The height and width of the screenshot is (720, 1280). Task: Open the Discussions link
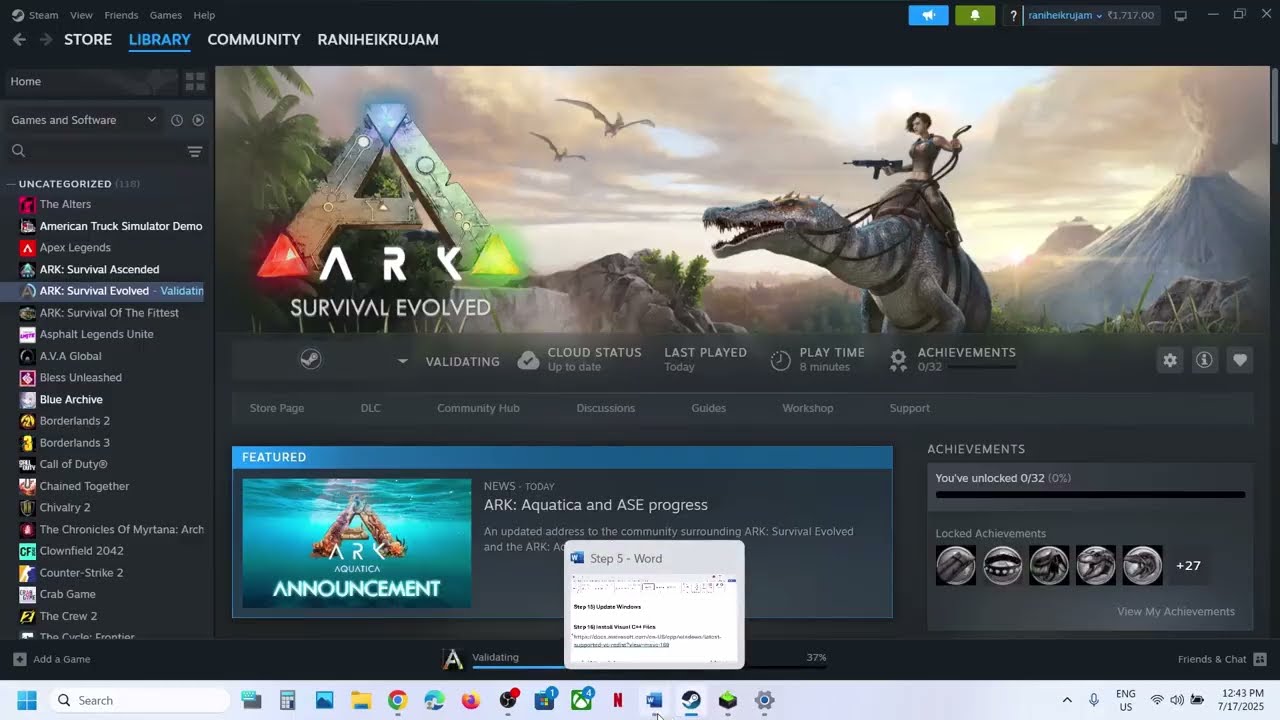point(606,408)
